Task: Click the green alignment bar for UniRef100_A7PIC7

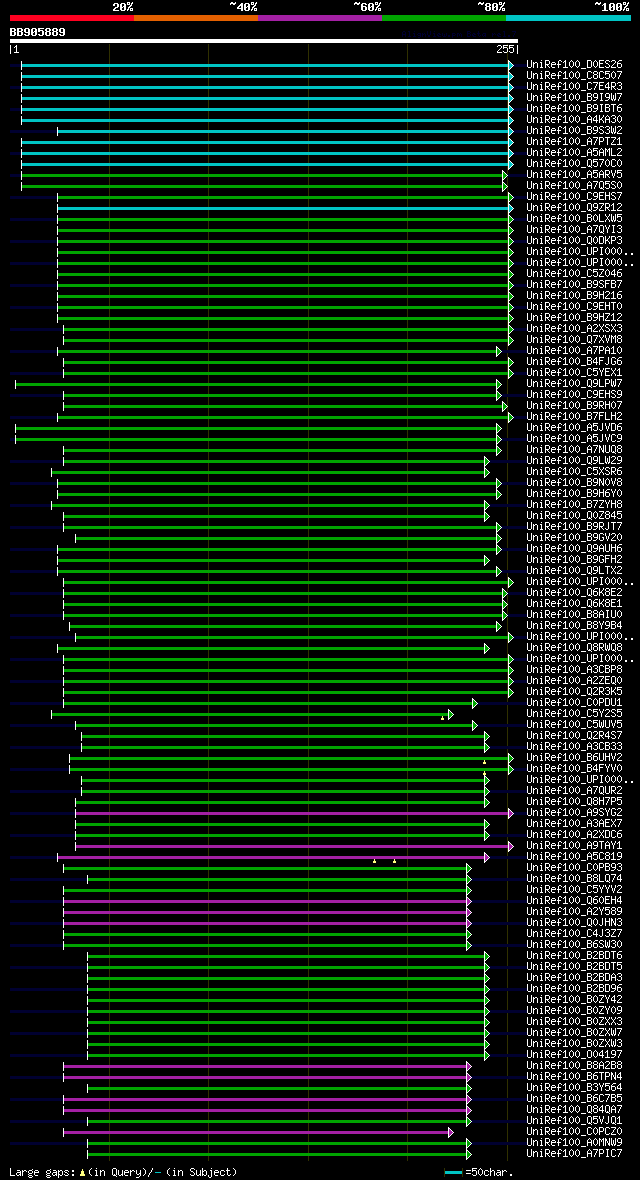Action: tap(279, 1154)
